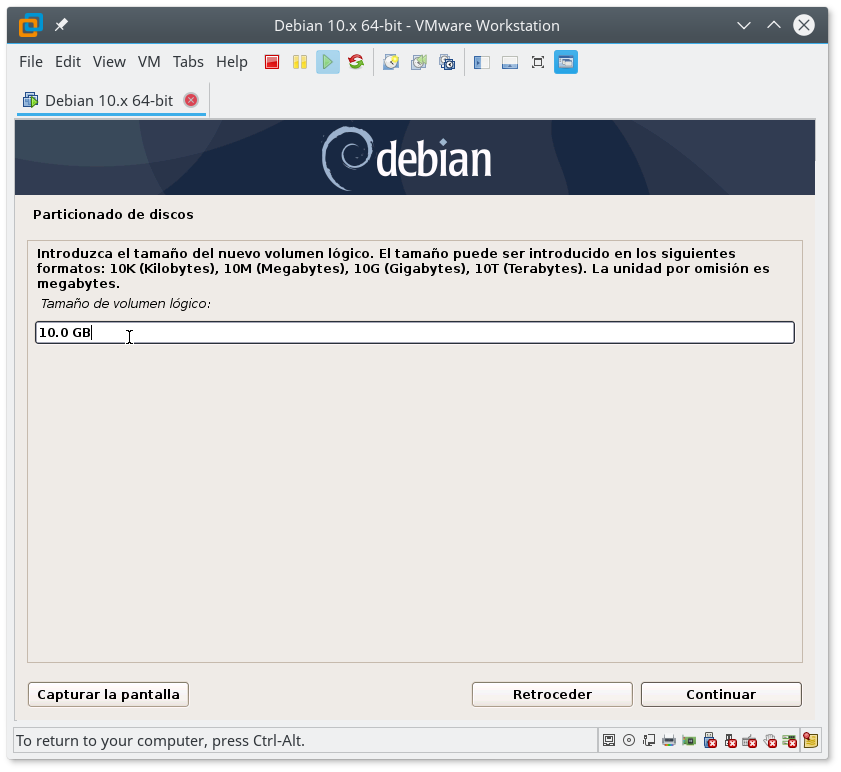Open the Snapshot Manager icon
This screenshot has height=772, width=841.
(x=447, y=62)
